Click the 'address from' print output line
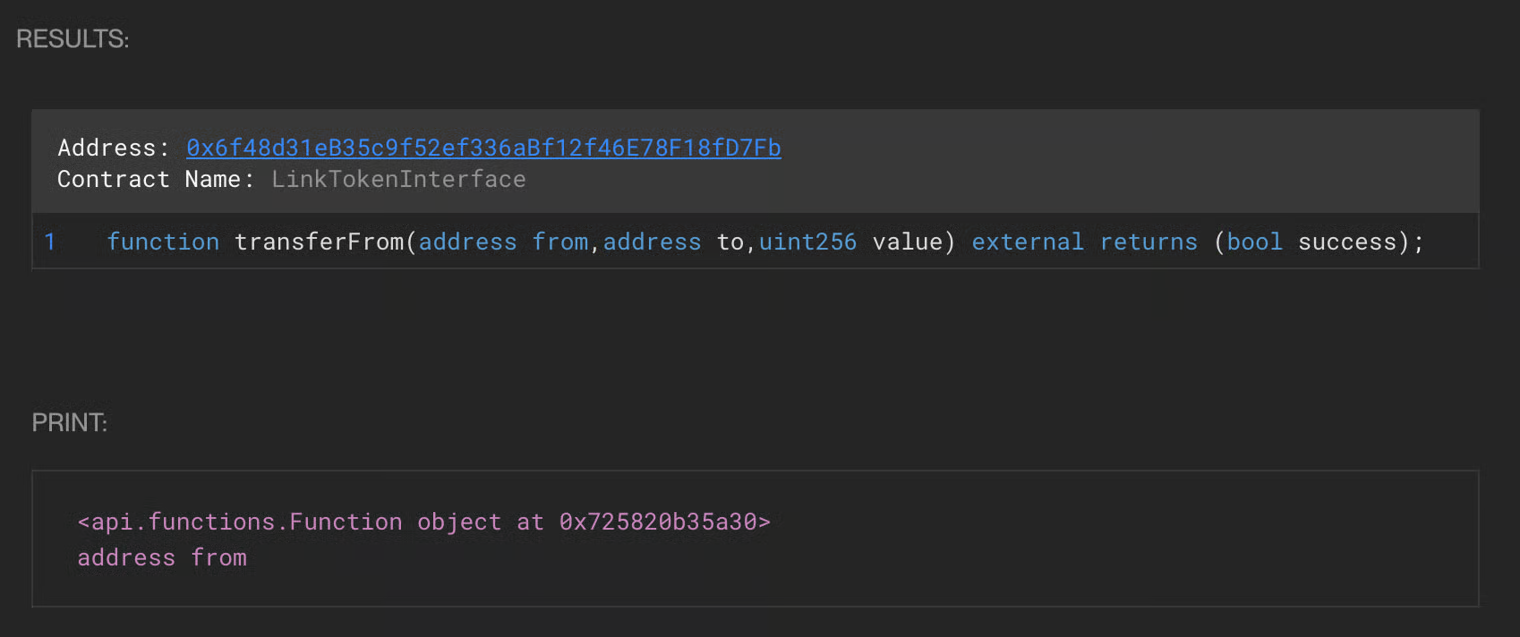 pyautogui.click(x=162, y=557)
